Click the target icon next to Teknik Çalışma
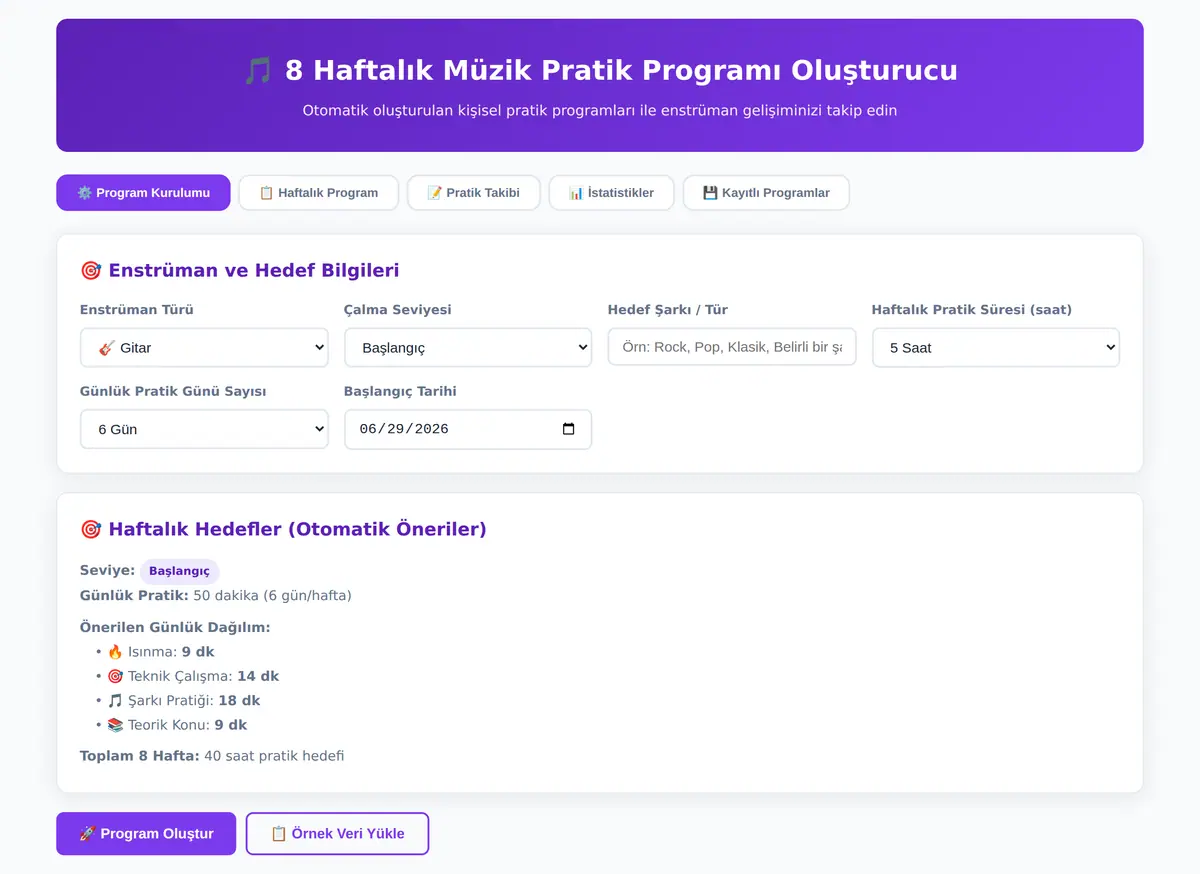 click(x=115, y=676)
